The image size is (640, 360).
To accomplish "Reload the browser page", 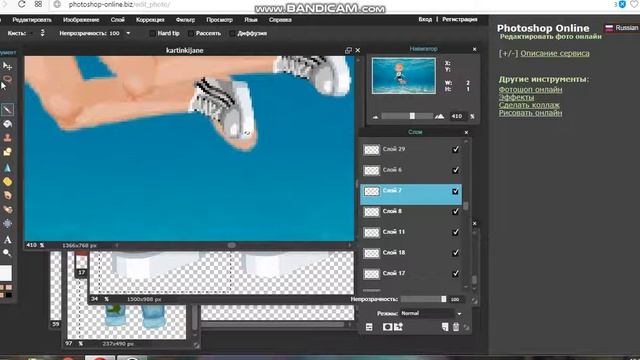I will [22, 4].
